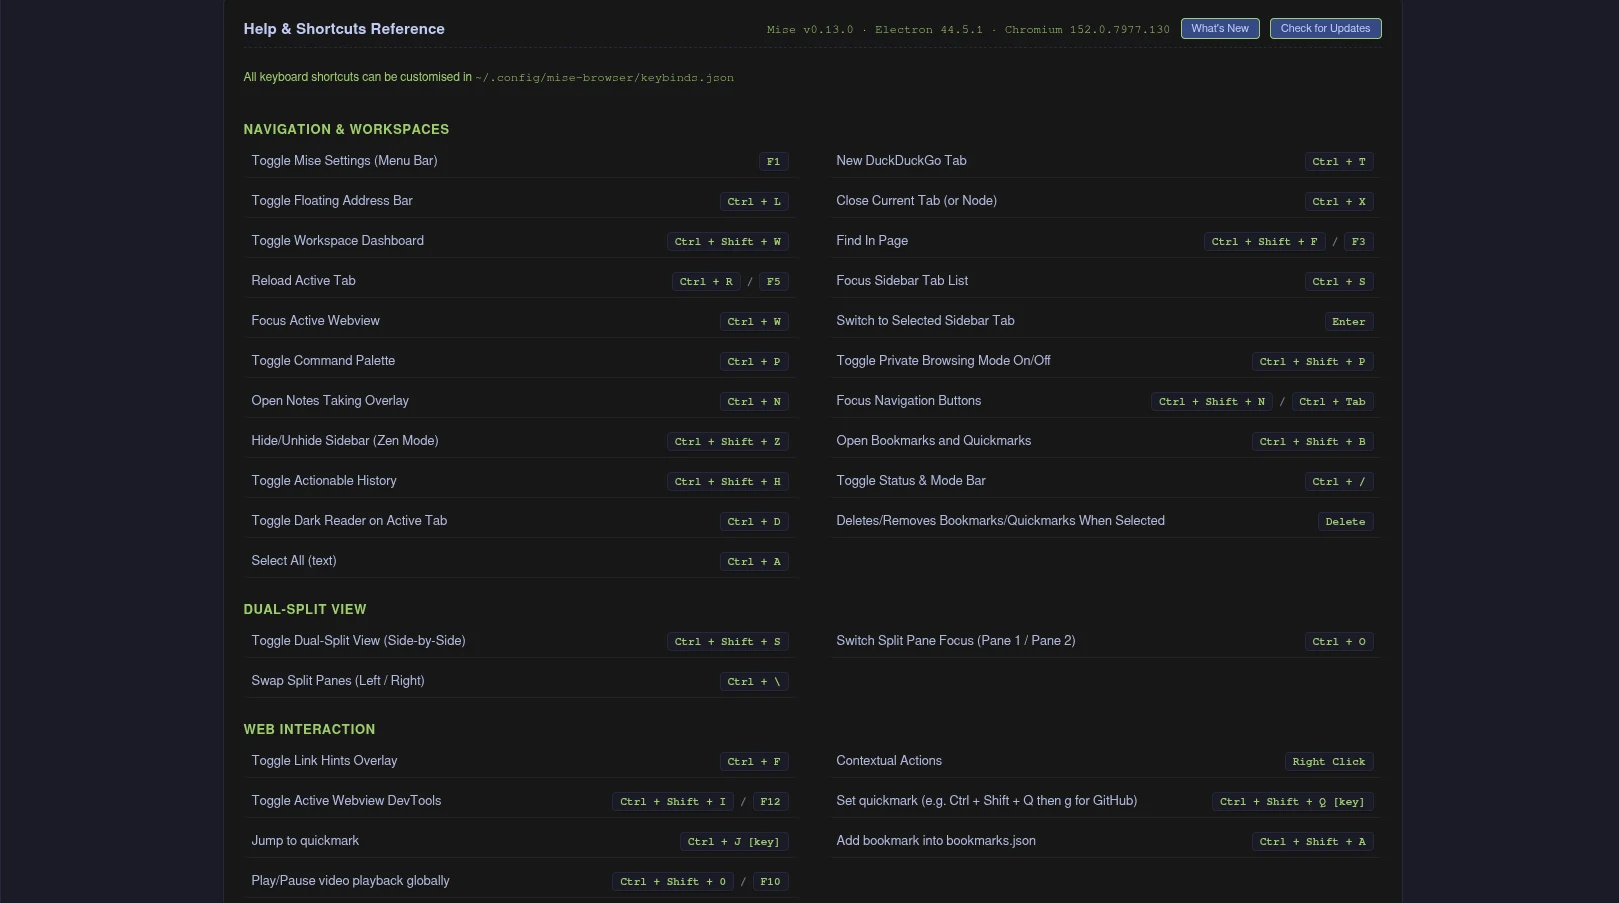The width and height of the screenshot is (1619, 903).
Task: Click 'Toggle Private Browsing Mode On/Off' label
Action: [943, 361]
